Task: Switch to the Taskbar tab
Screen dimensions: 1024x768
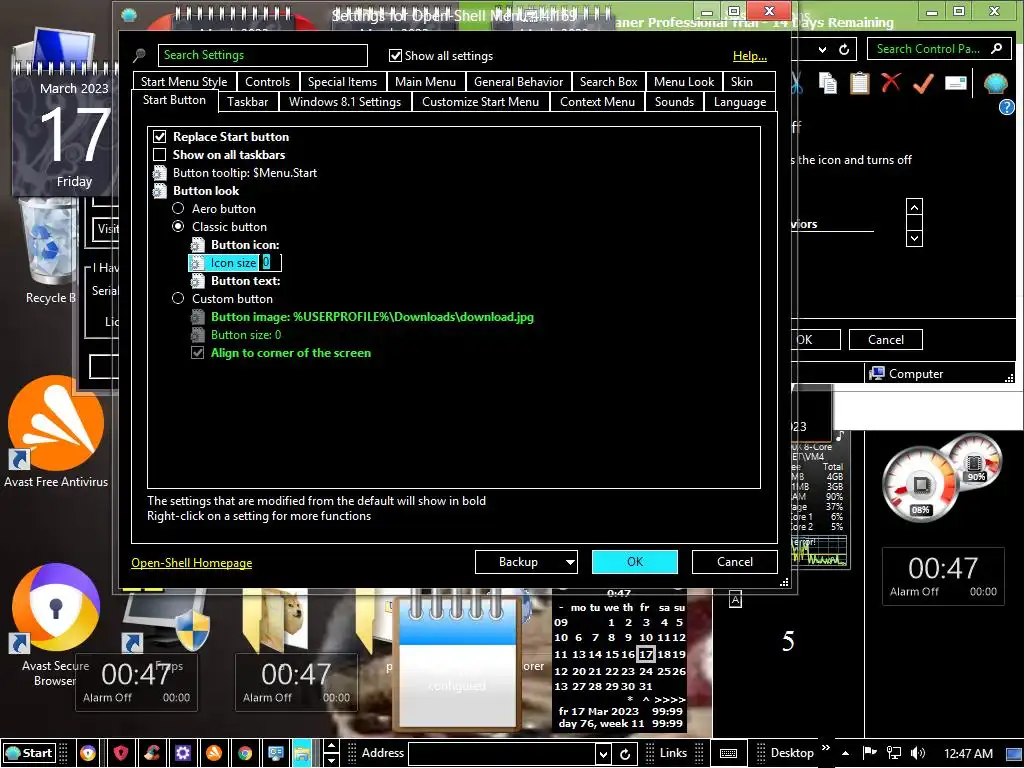Action: (x=248, y=102)
